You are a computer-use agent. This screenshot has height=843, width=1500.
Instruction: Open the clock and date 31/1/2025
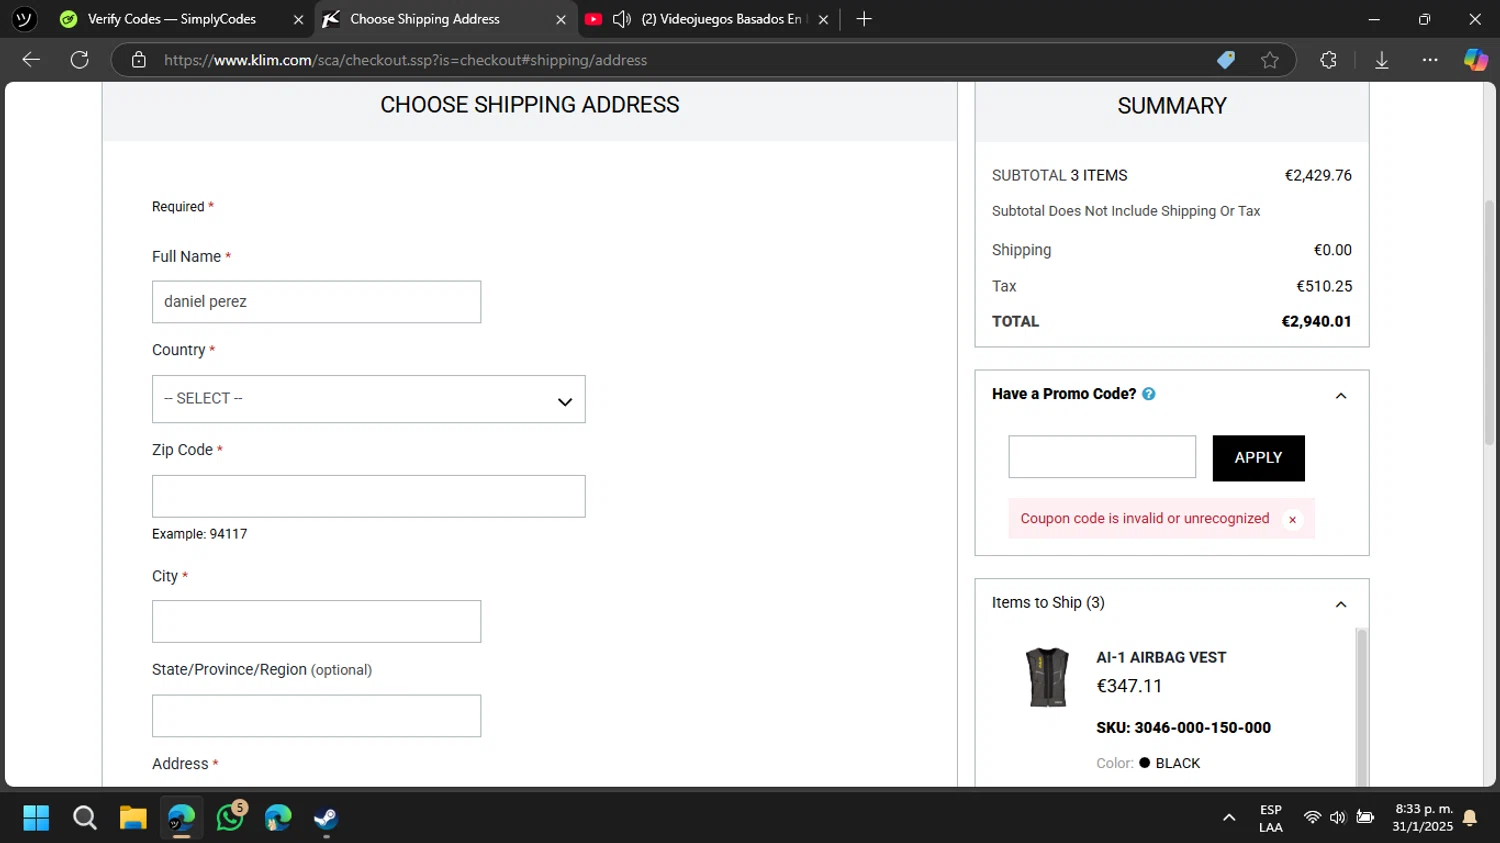click(1423, 818)
